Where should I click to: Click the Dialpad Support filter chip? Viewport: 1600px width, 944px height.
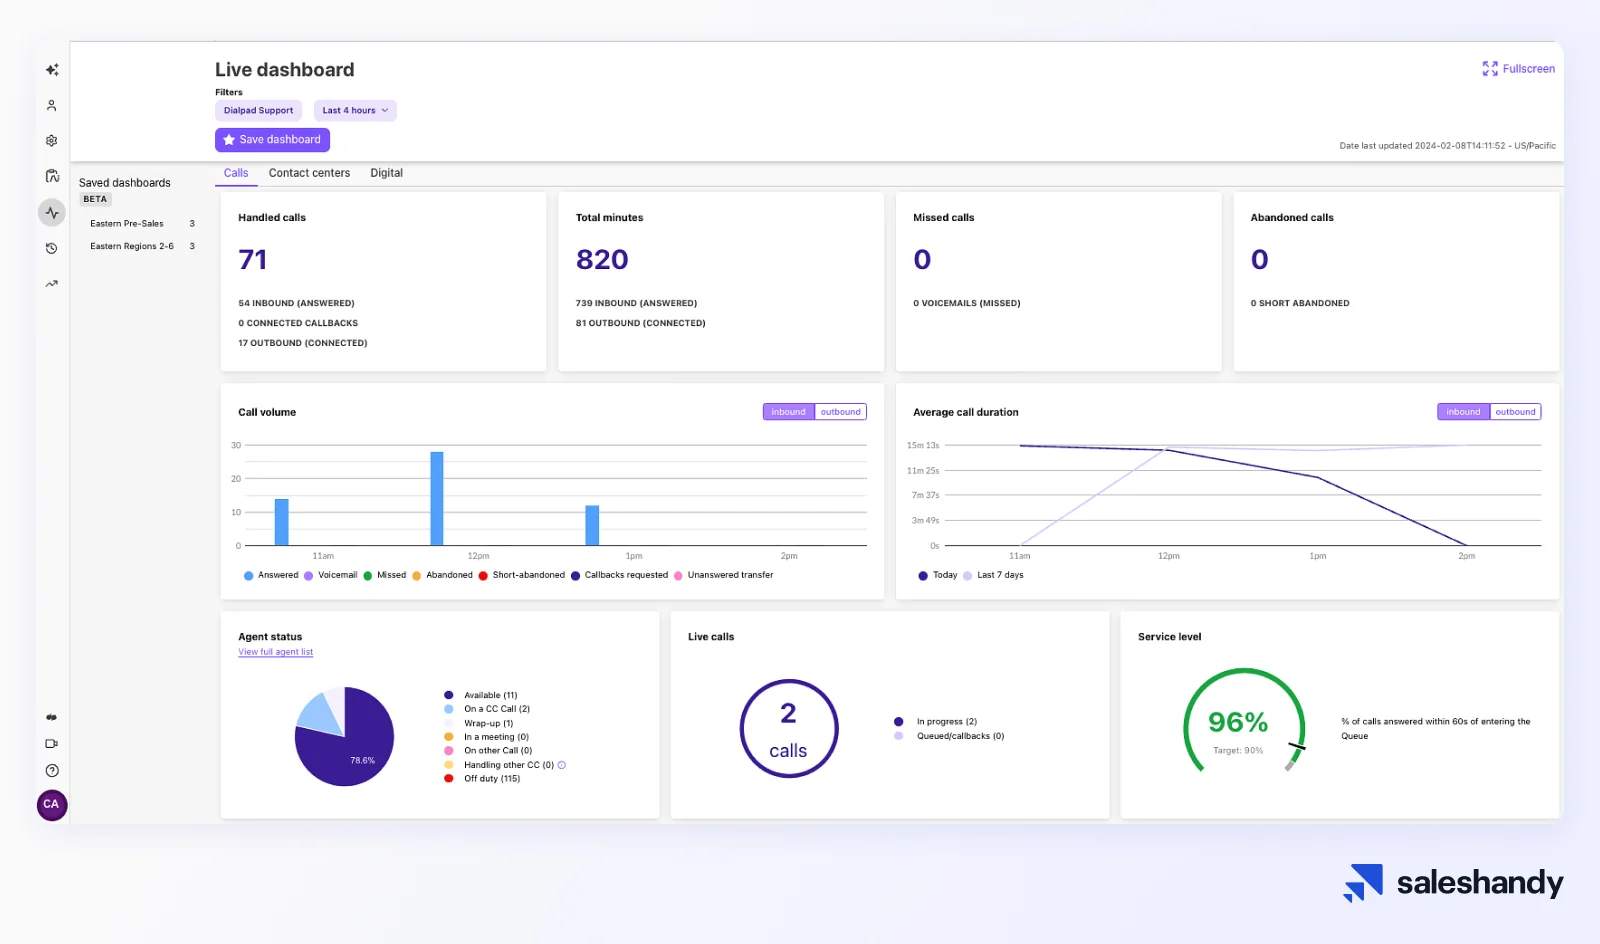[258, 111]
